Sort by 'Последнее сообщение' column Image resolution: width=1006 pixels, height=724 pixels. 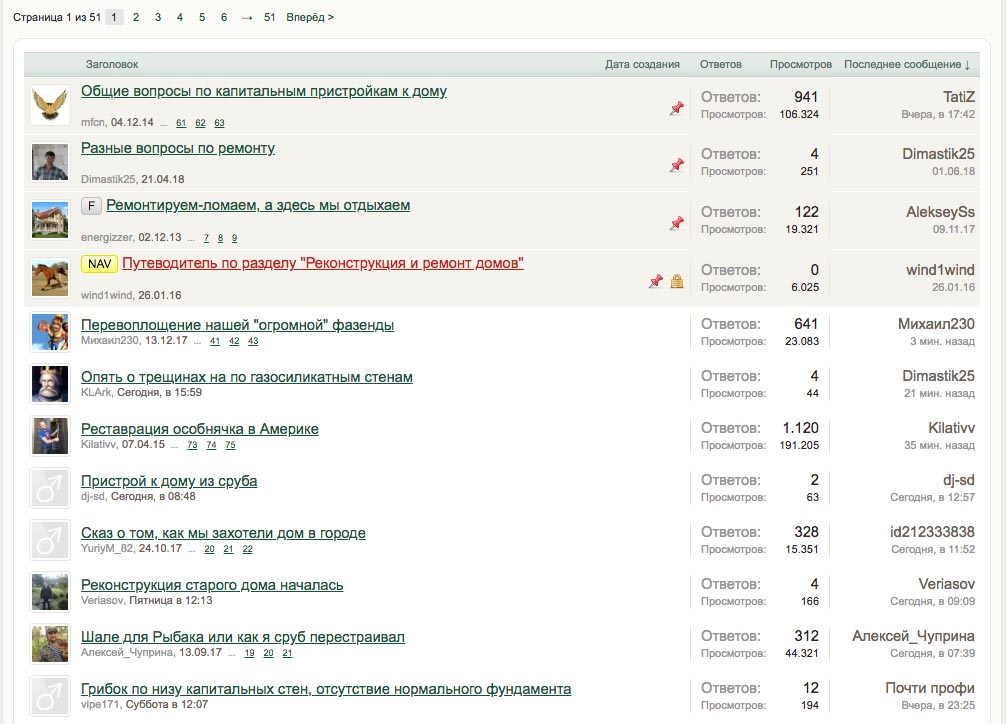pyautogui.click(x=906, y=64)
